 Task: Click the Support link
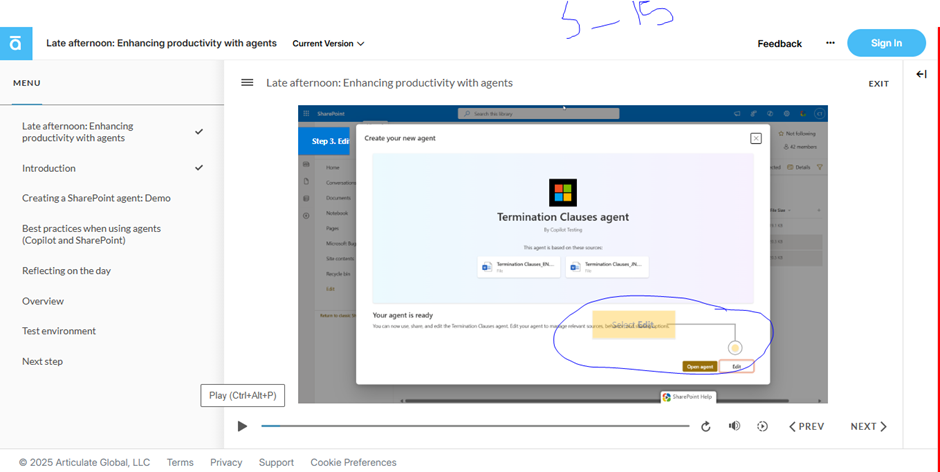276,462
